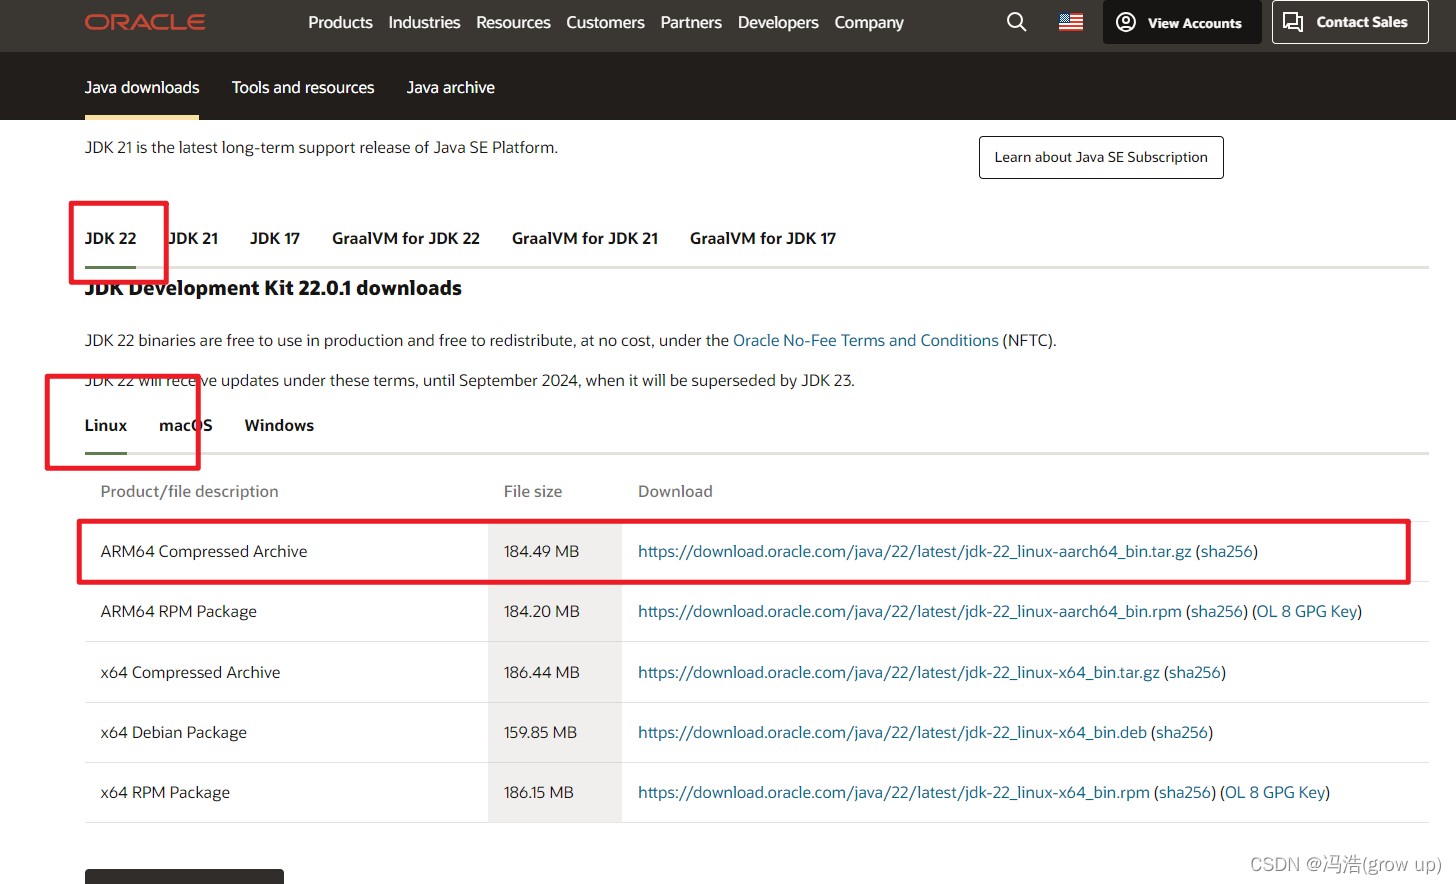1456x884 pixels.
Task: Open sha256 for x64 RPM Package
Action: (1185, 792)
